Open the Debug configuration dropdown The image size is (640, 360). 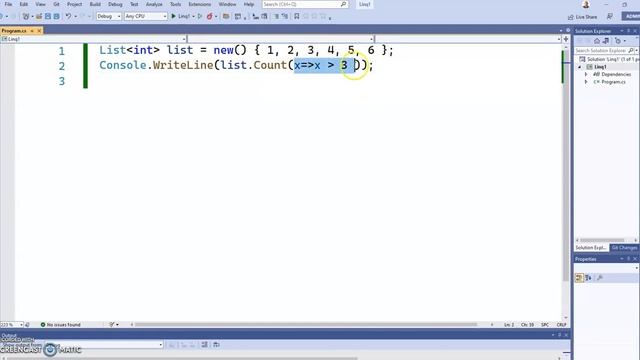109,16
